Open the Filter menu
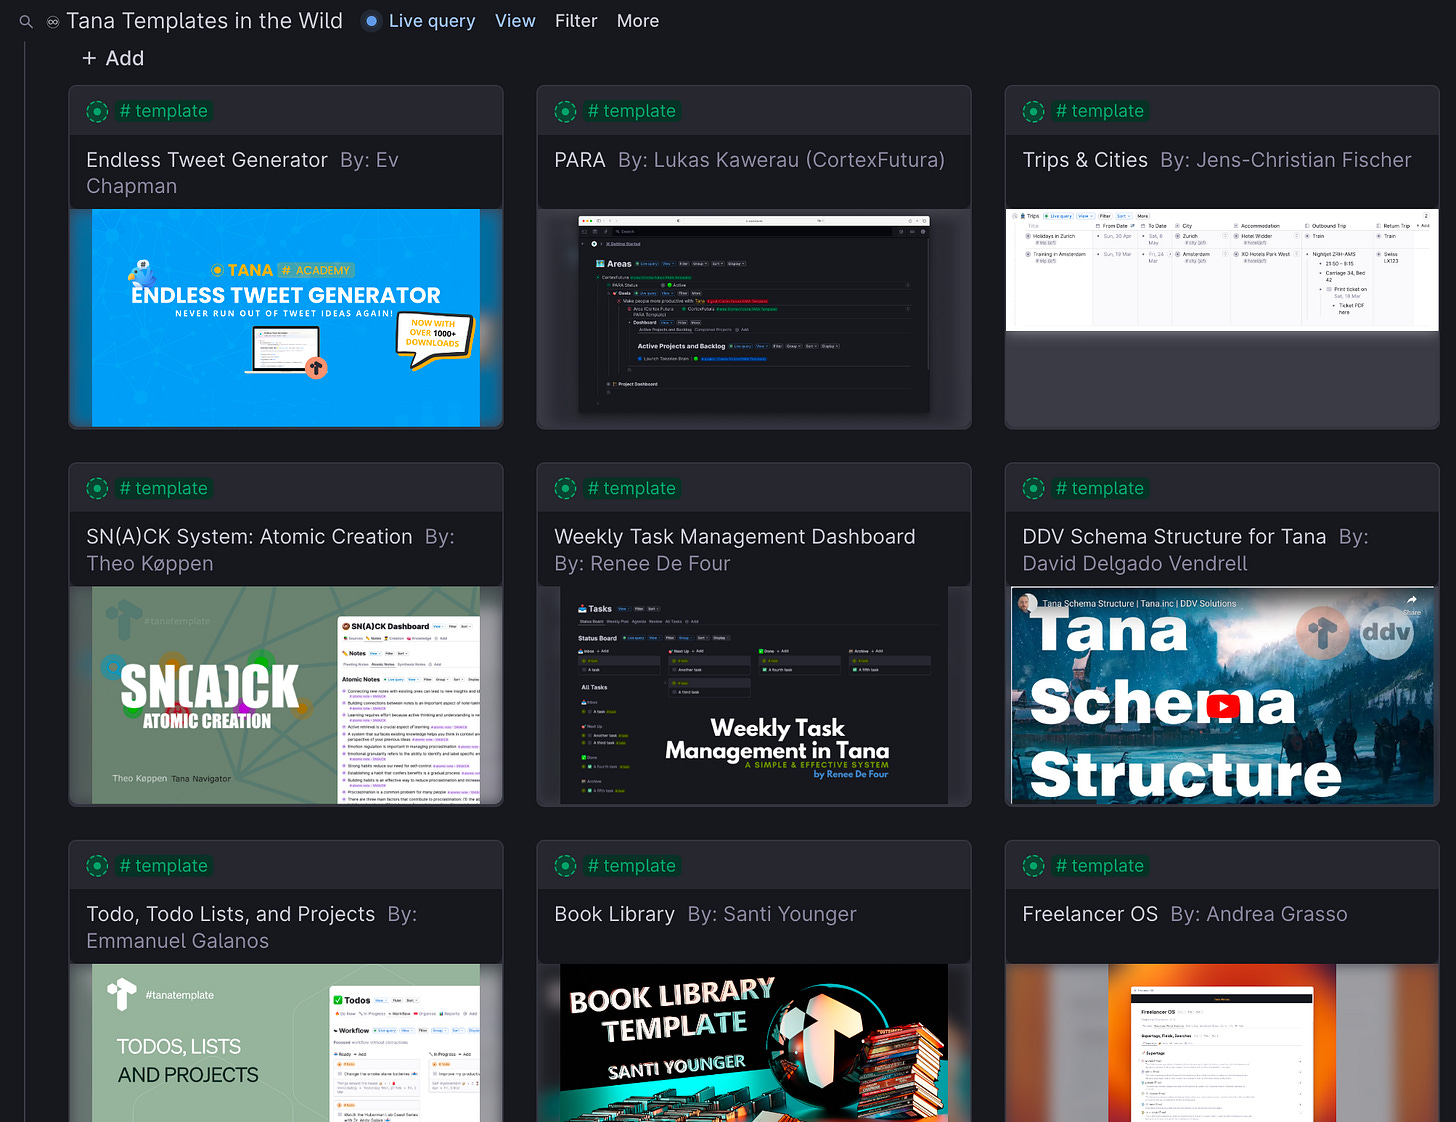 pyautogui.click(x=576, y=21)
